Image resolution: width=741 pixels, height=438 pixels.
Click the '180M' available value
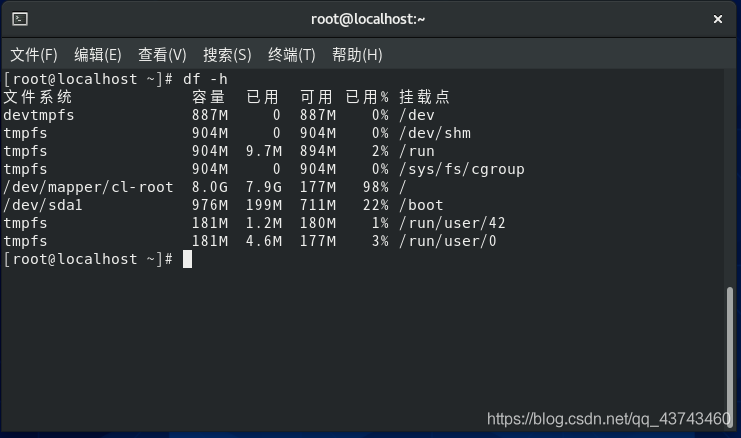[x=318, y=223]
